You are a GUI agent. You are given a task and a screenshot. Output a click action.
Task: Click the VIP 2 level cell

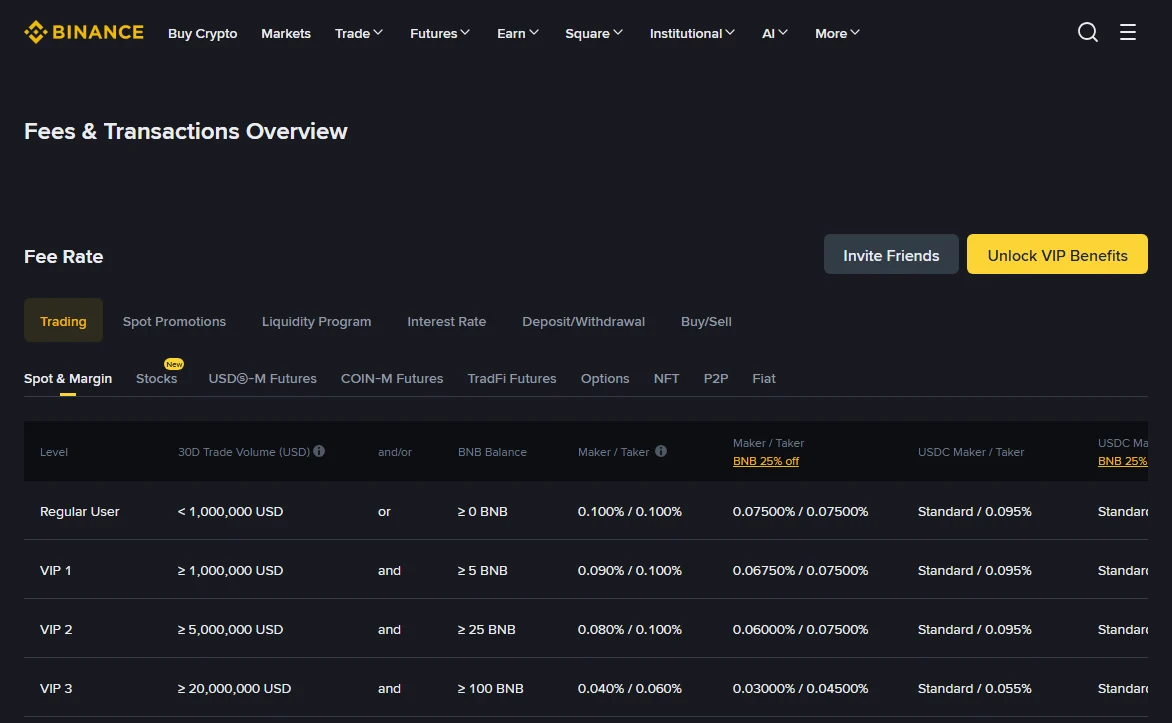[x=56, y=630]
